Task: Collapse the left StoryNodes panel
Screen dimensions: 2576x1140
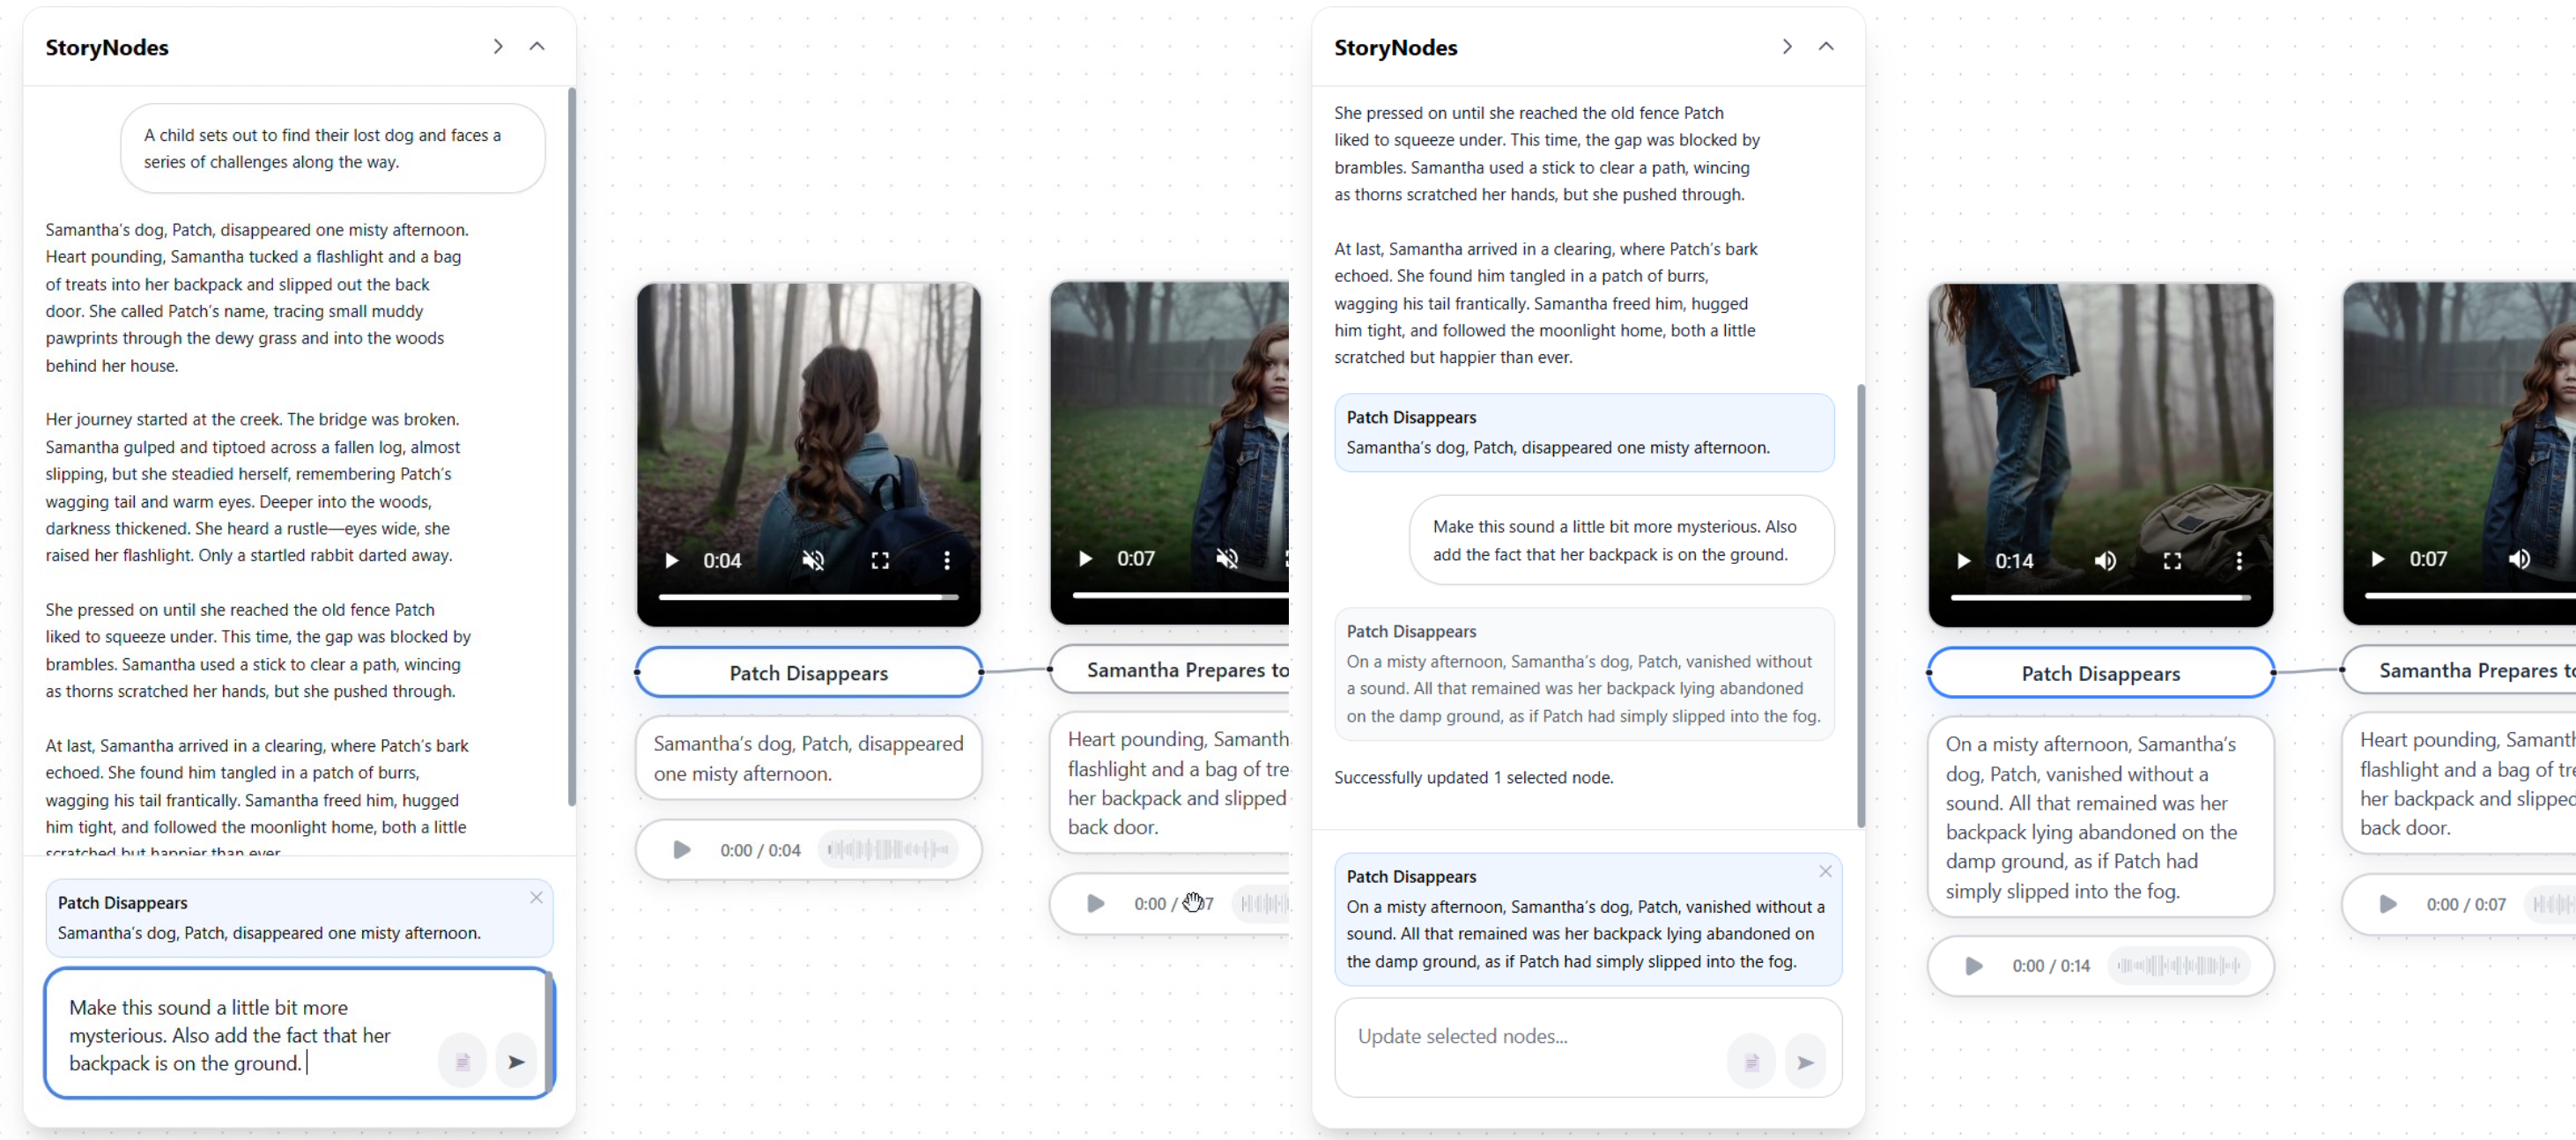Action: (537, 47)
